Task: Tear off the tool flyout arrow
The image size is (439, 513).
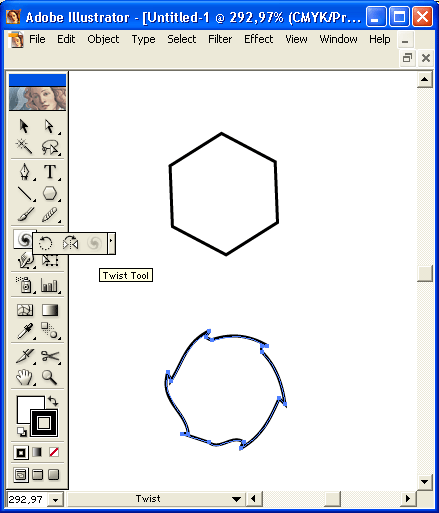Action: coord(111,243)
